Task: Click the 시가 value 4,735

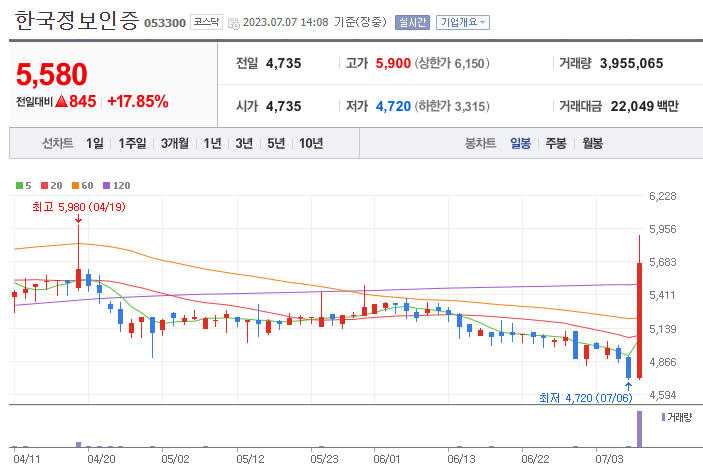Action: [283, 107]
